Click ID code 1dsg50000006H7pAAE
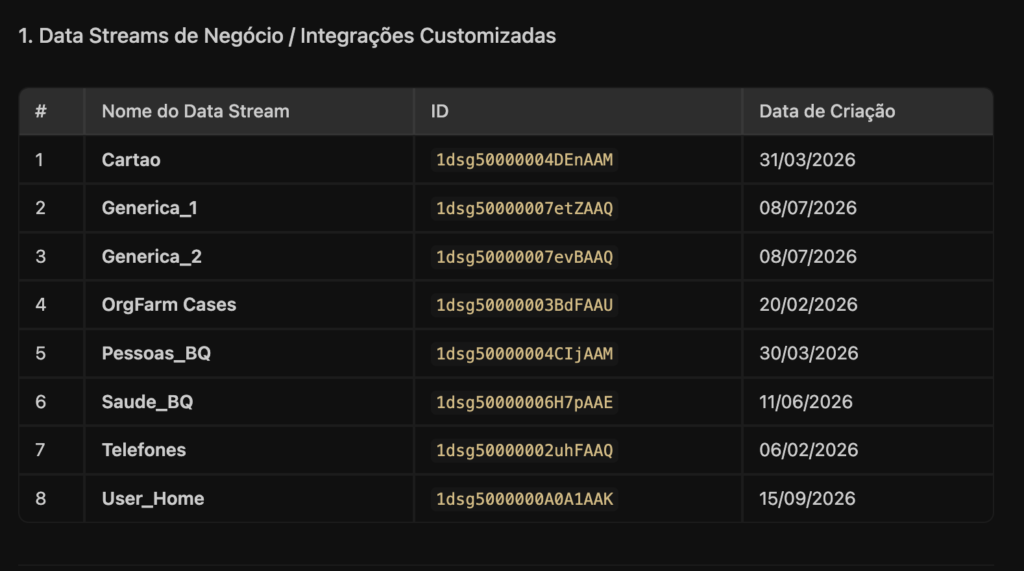 tap(524, 402)
